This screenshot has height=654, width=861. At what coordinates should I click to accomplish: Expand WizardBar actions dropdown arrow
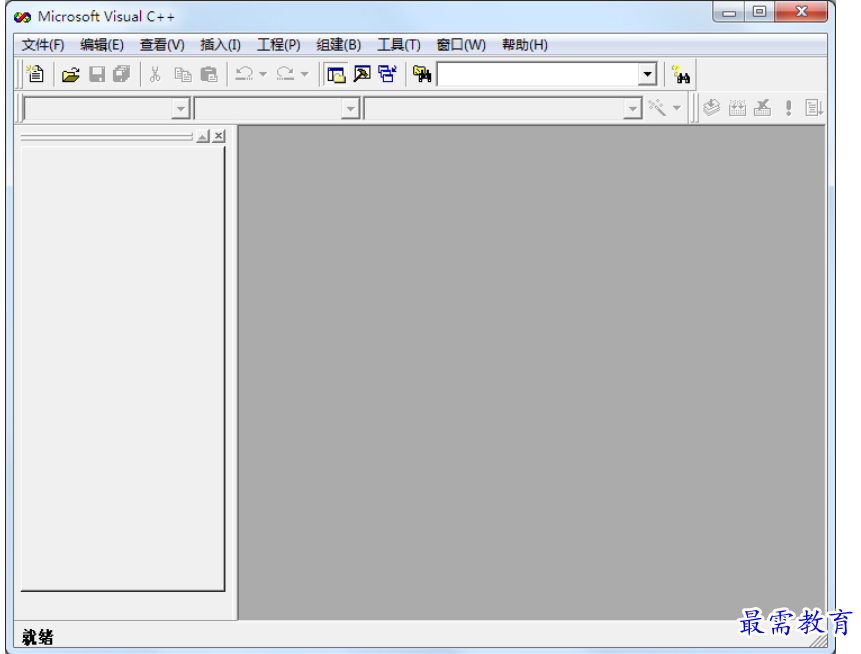click(677, 108)
